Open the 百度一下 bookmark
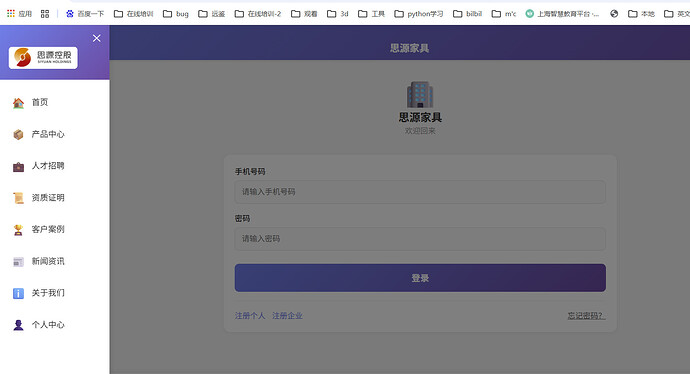The height and width of the screenshot is (374, 690). tap(85, 14)
